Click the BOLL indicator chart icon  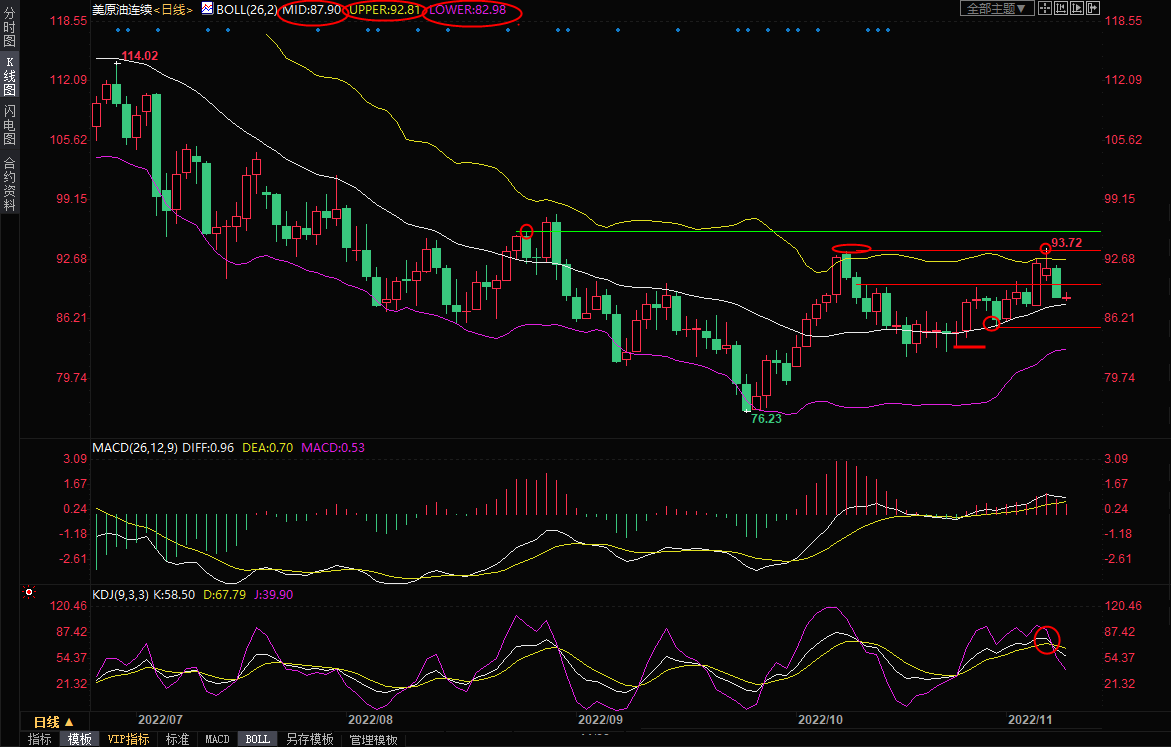pyautogui.click(x=207, y=9)
